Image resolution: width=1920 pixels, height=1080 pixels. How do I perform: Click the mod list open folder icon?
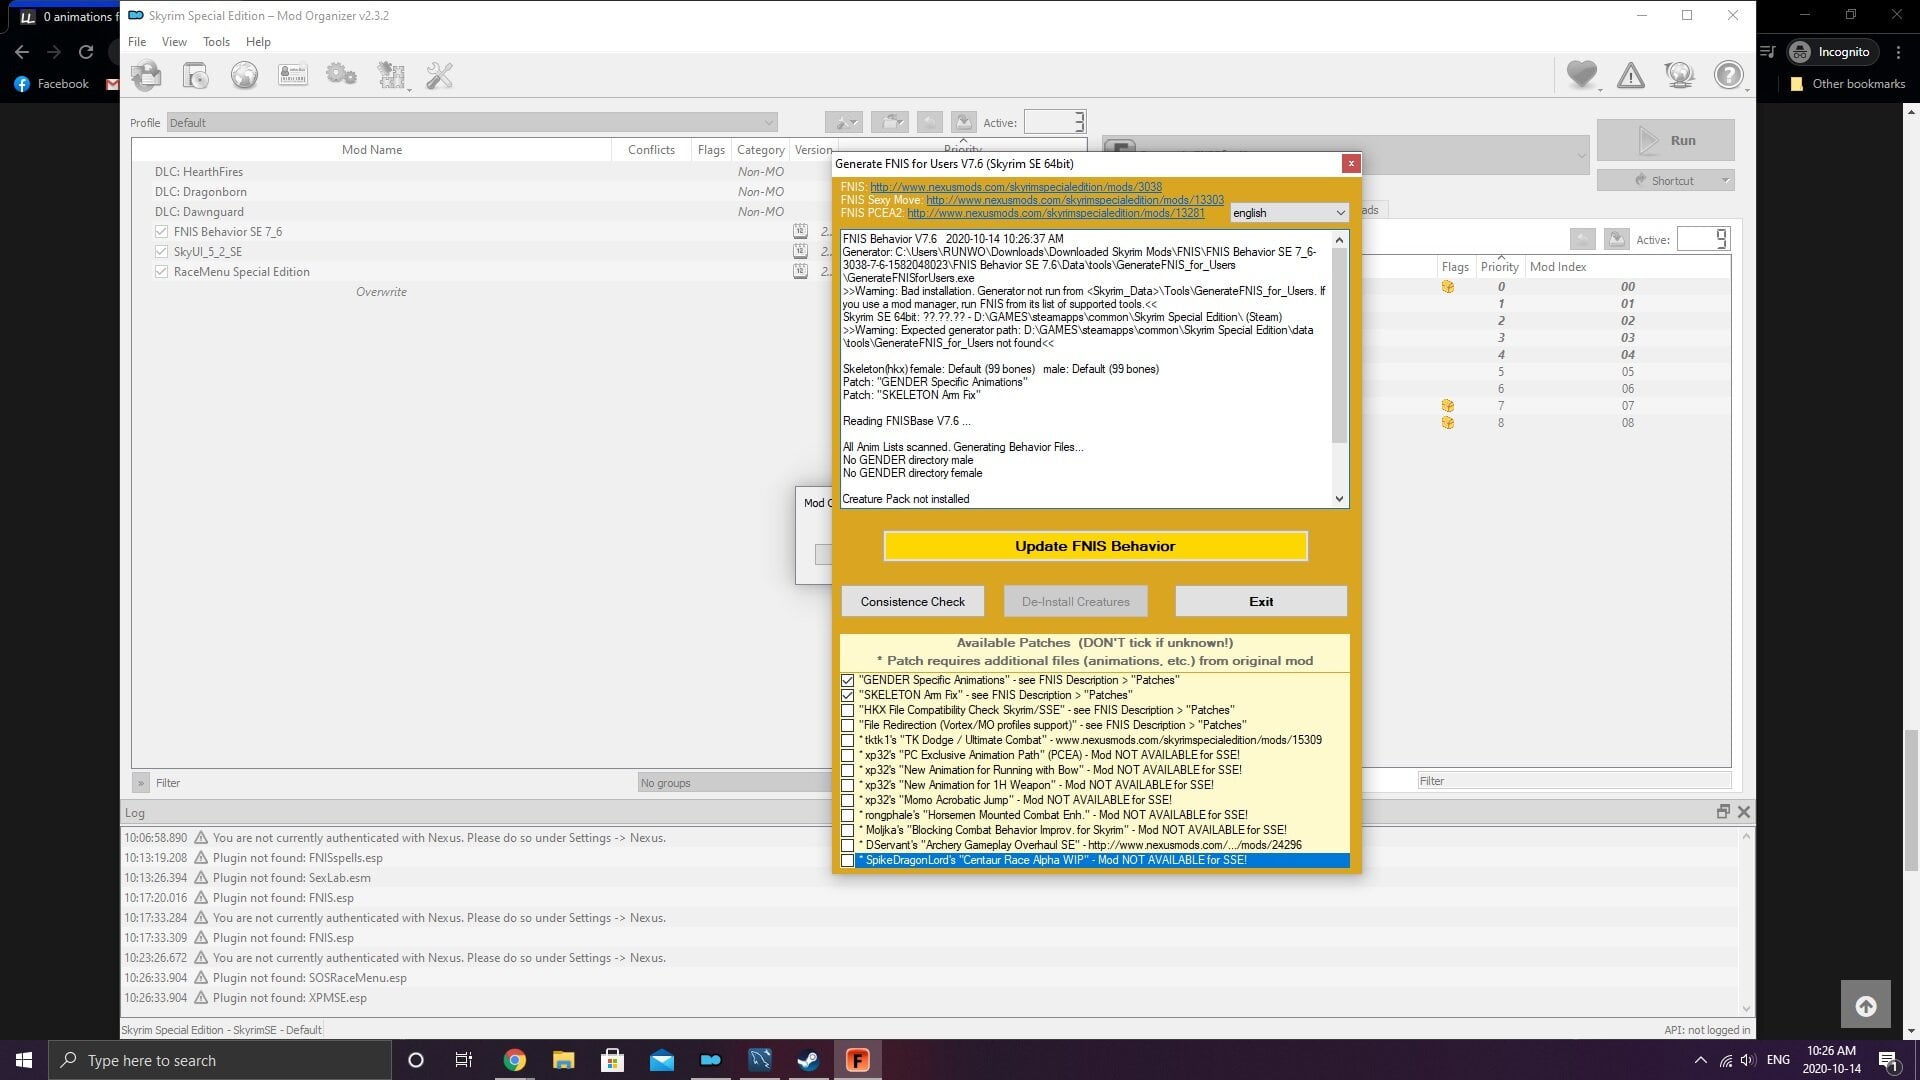tap(889, 122)
